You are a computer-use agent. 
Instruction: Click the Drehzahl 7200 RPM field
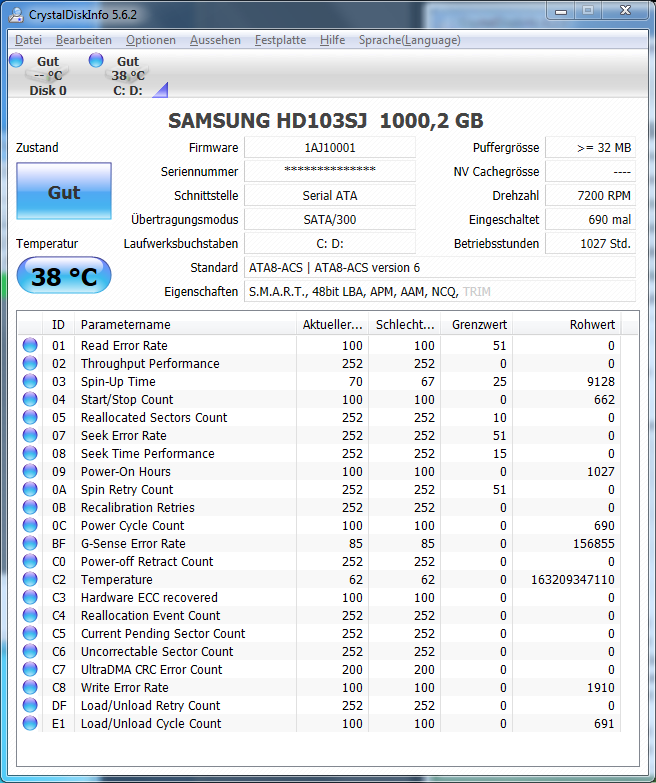coord(591,195)
